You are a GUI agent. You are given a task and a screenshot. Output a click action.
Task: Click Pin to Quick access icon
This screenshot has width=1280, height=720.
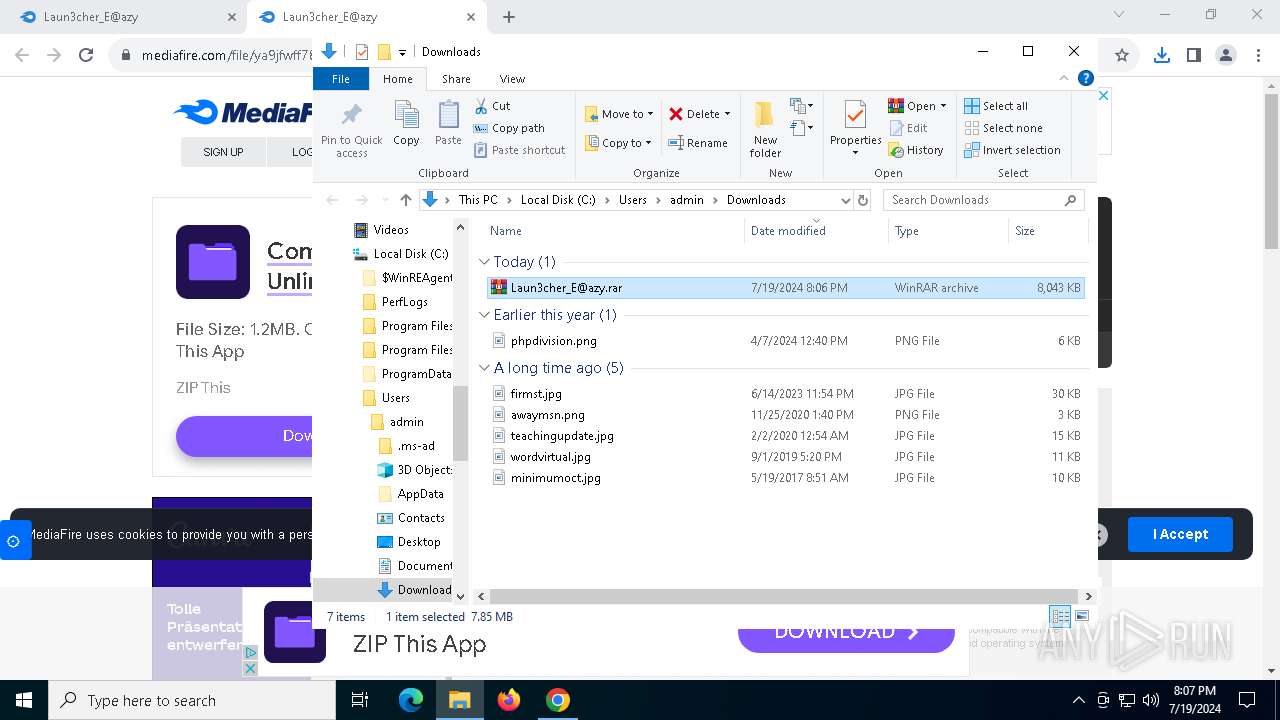pyautogui.click(x=351, y=129)
